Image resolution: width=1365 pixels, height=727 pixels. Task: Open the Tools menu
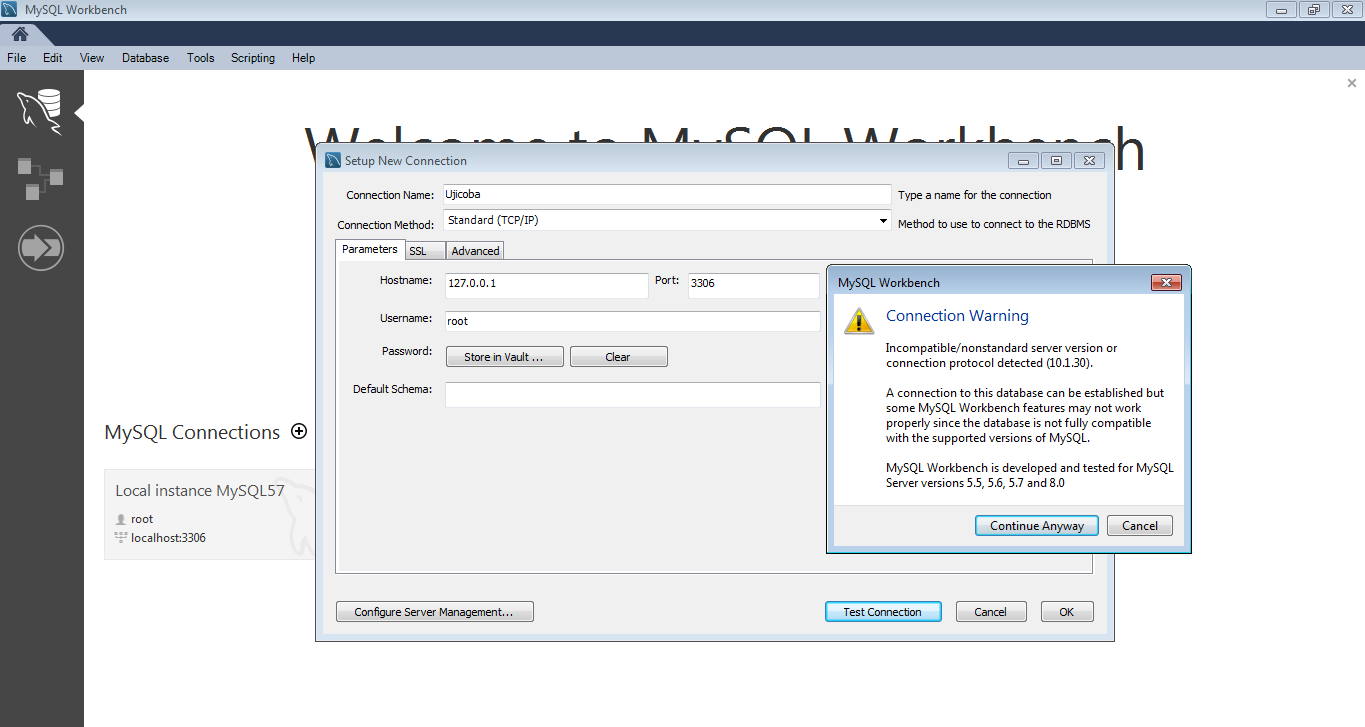201,58
